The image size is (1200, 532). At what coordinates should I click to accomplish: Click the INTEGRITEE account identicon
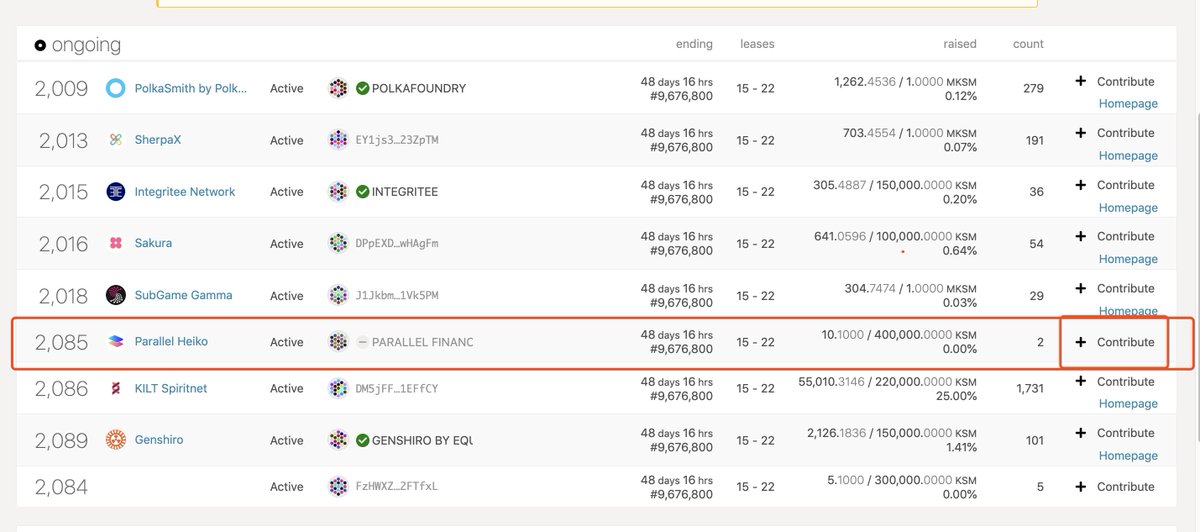click(x=339, y=192)
